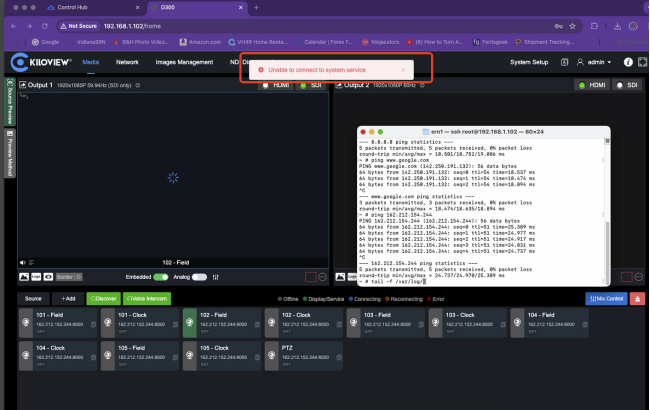Viewport: 650px width, 410px height.
Task: Click camera icon of 105 - Field source
Action: [x=107, y=355]
